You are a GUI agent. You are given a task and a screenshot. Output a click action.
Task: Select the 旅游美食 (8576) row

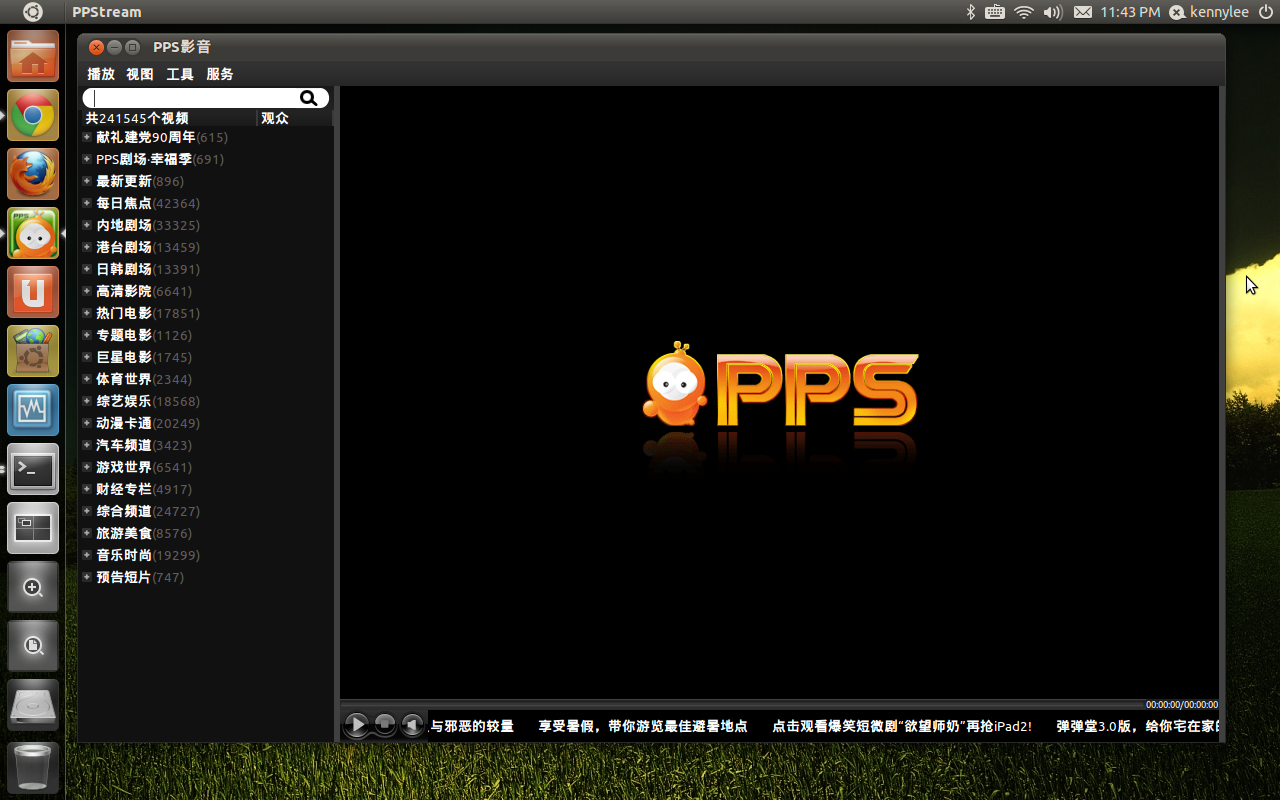pos(207,533)
